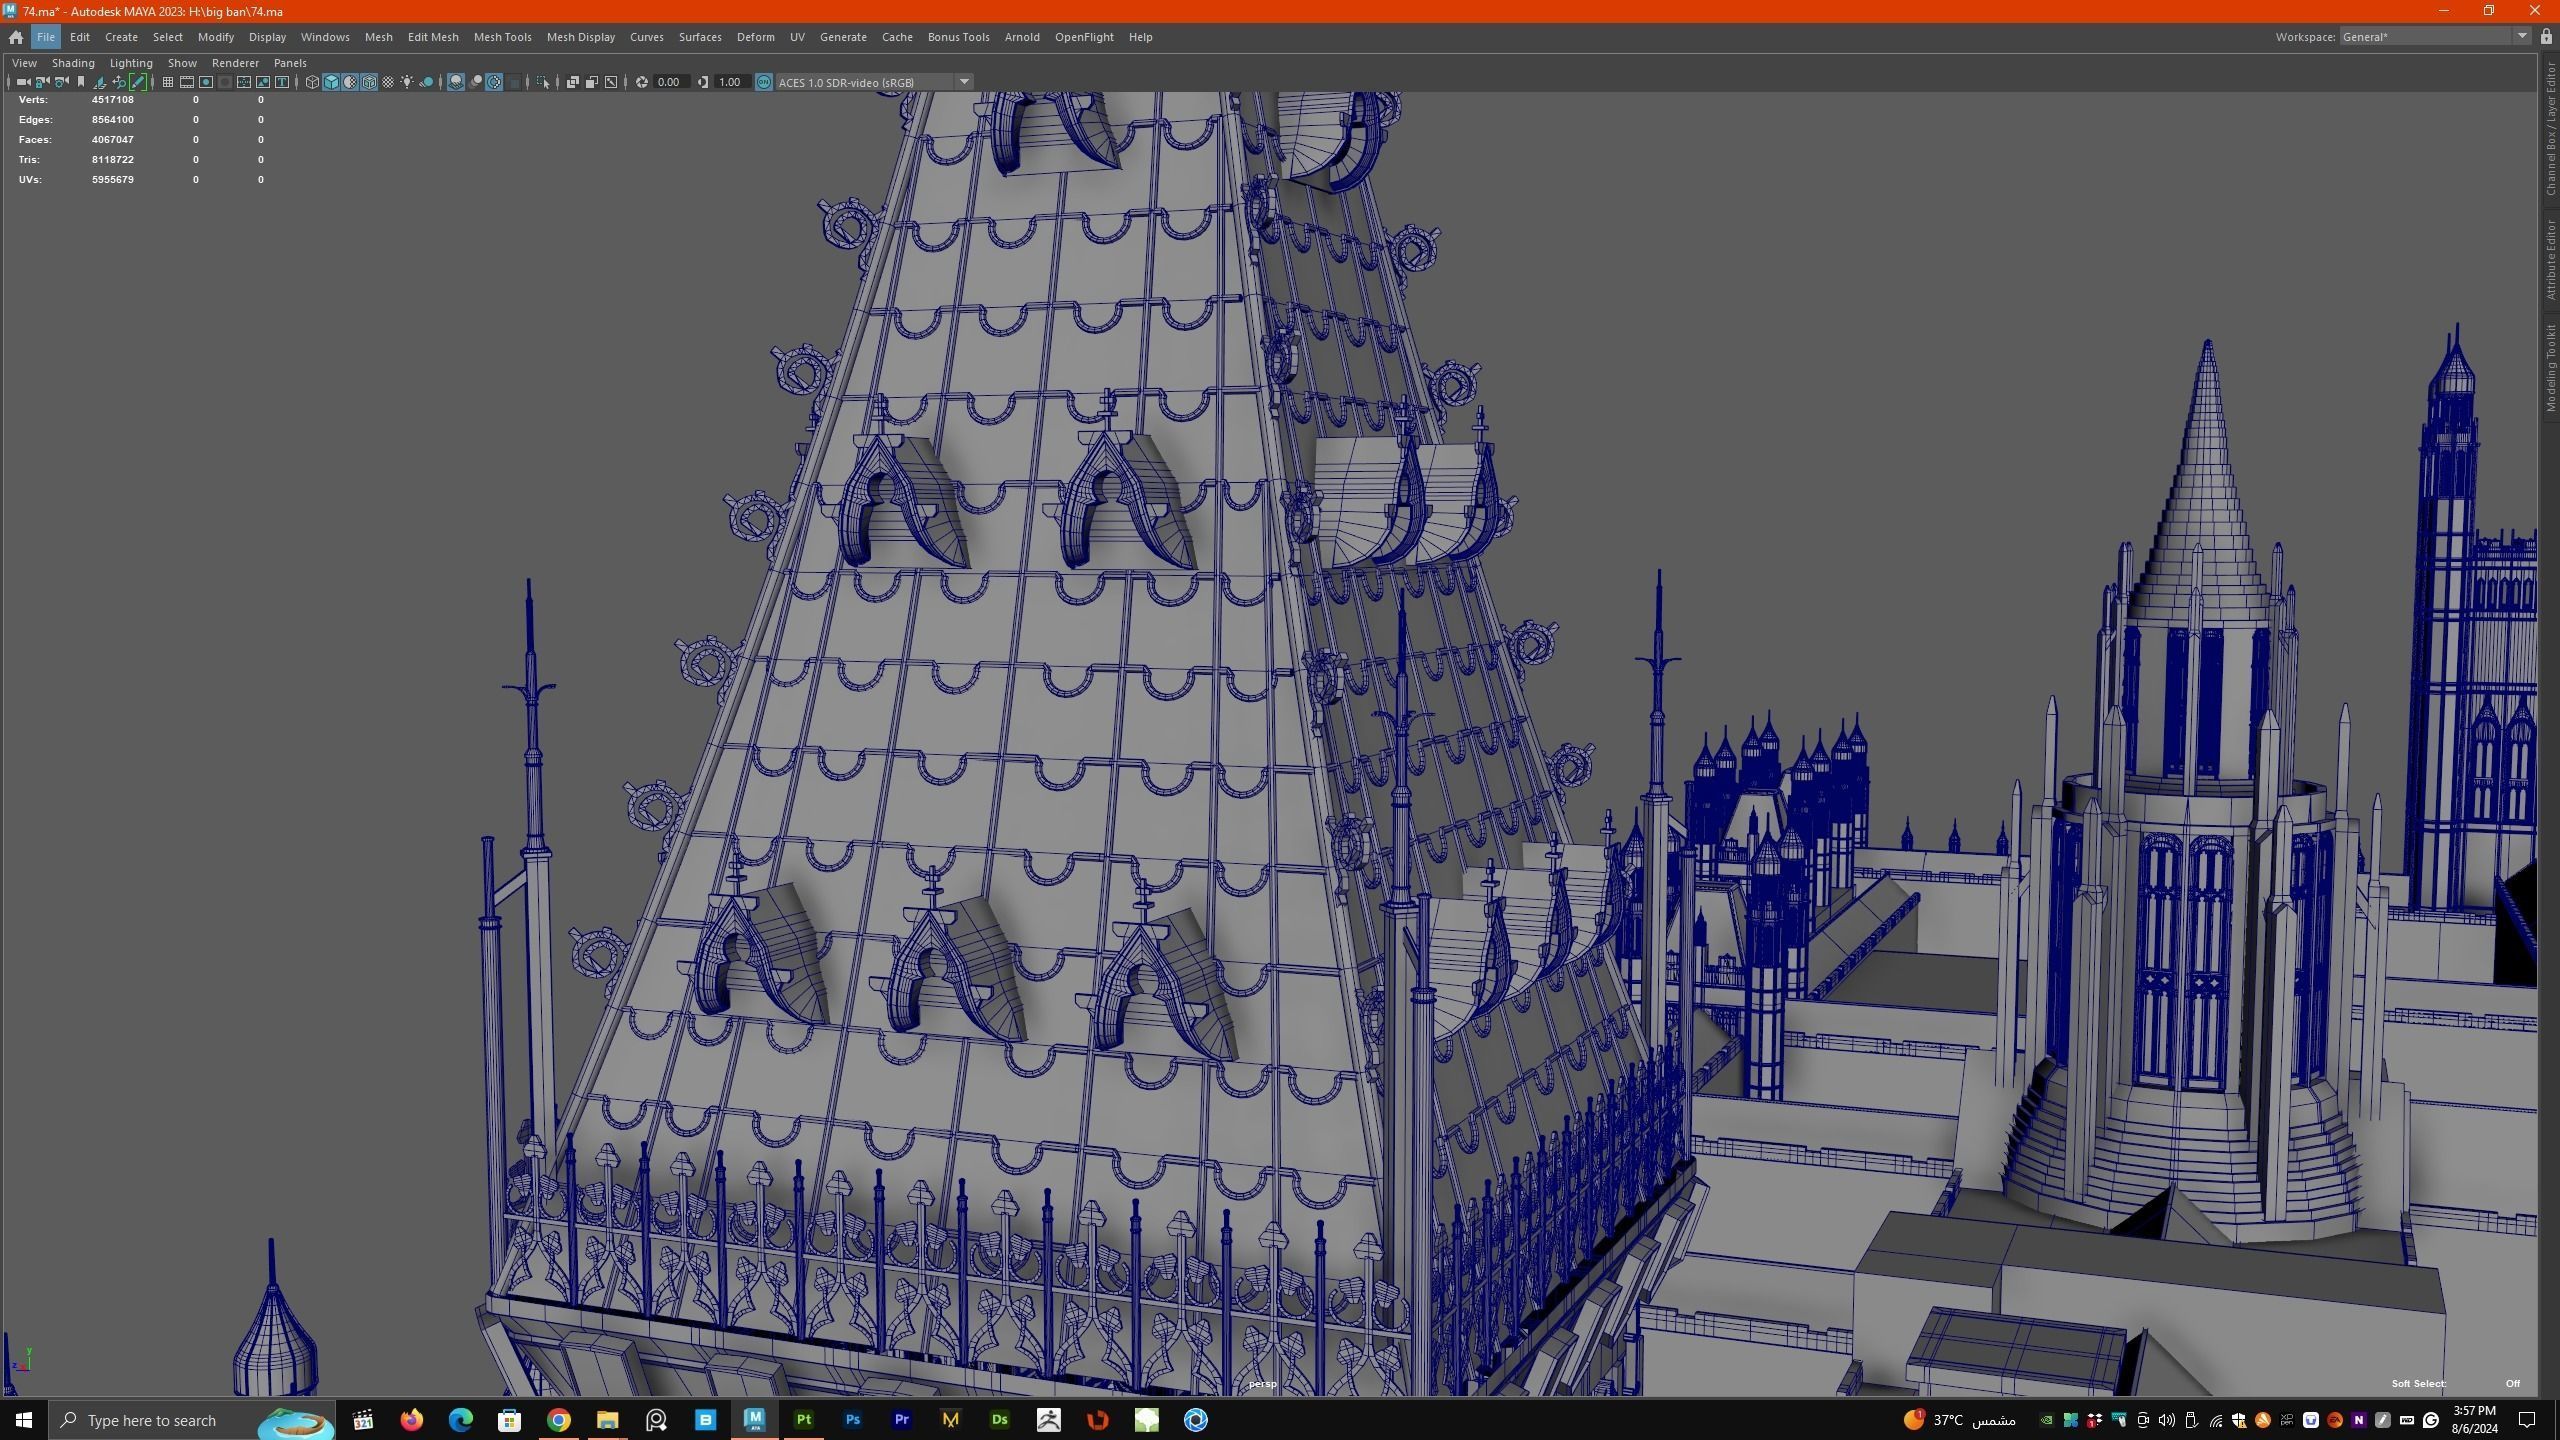Click the Shadows icon in panel toolbar
This screenshot has height=1440, width=2560.
pos(427,82)
